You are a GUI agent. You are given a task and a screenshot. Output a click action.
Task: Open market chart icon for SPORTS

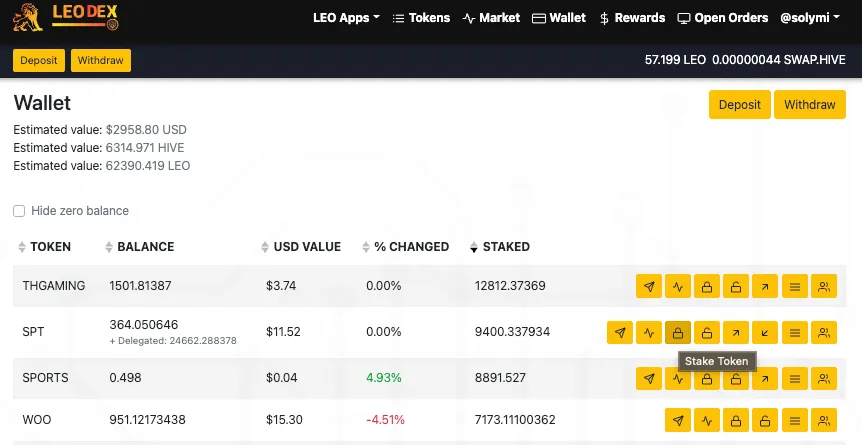[x=678, y=380]
